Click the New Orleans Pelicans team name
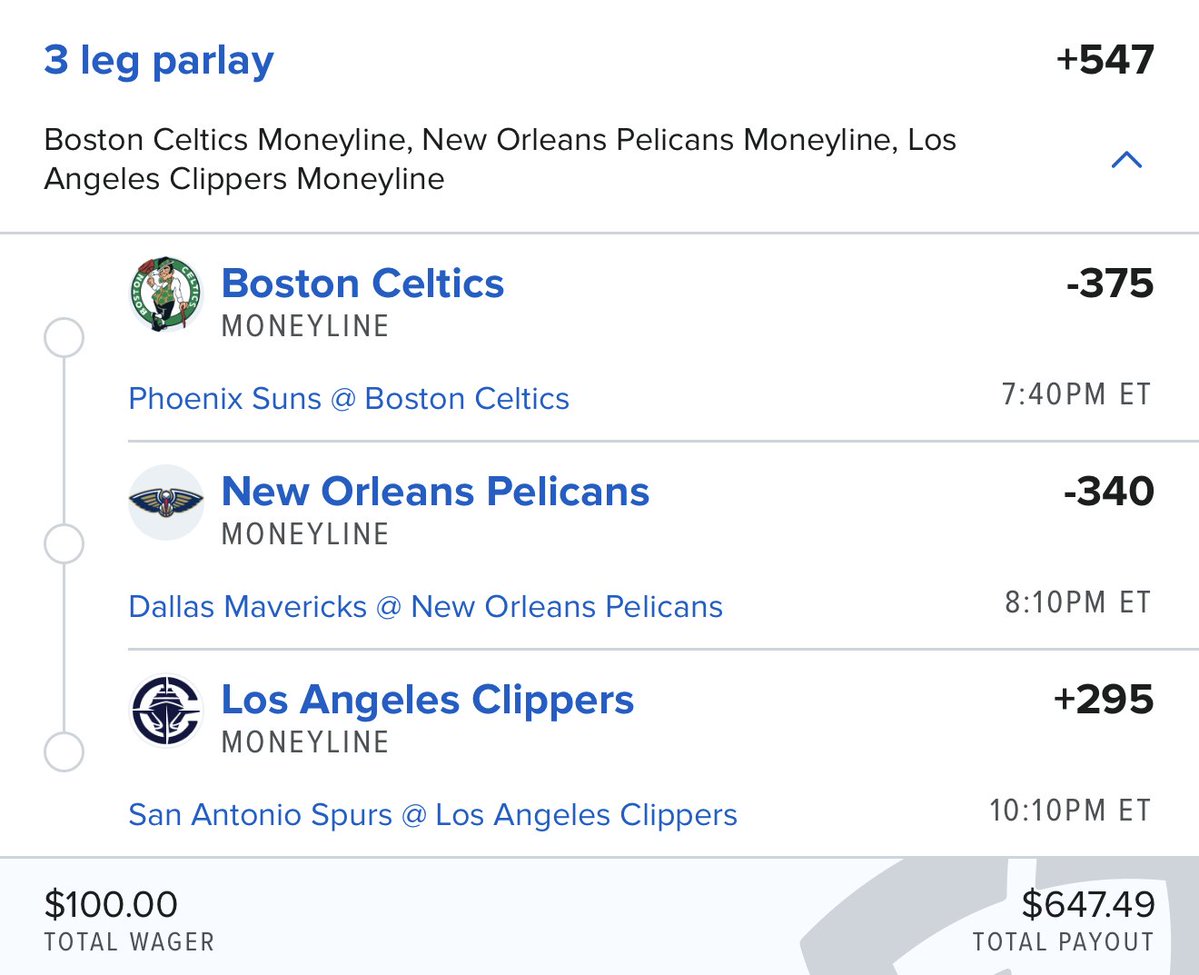 [x=435, y=492]
